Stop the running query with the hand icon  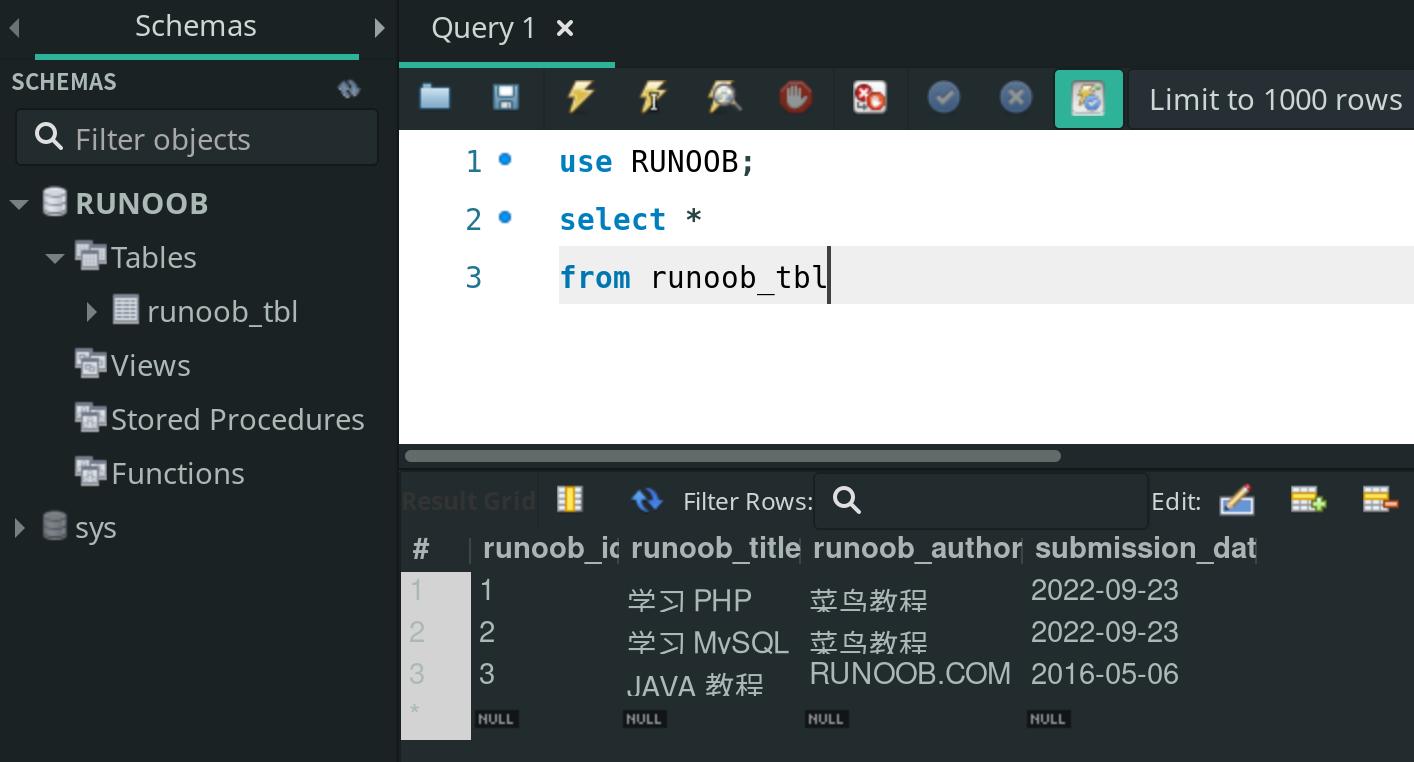pyautogui.click(x=796, y=97)
